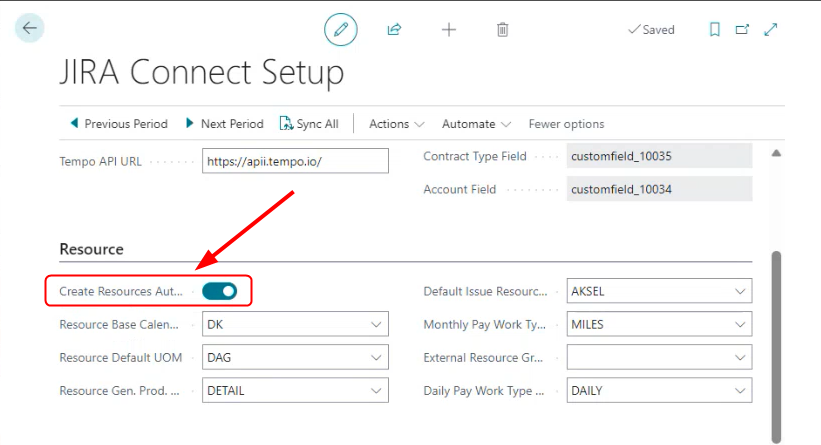Click the scroll up arrow

(x=776, y=153)
